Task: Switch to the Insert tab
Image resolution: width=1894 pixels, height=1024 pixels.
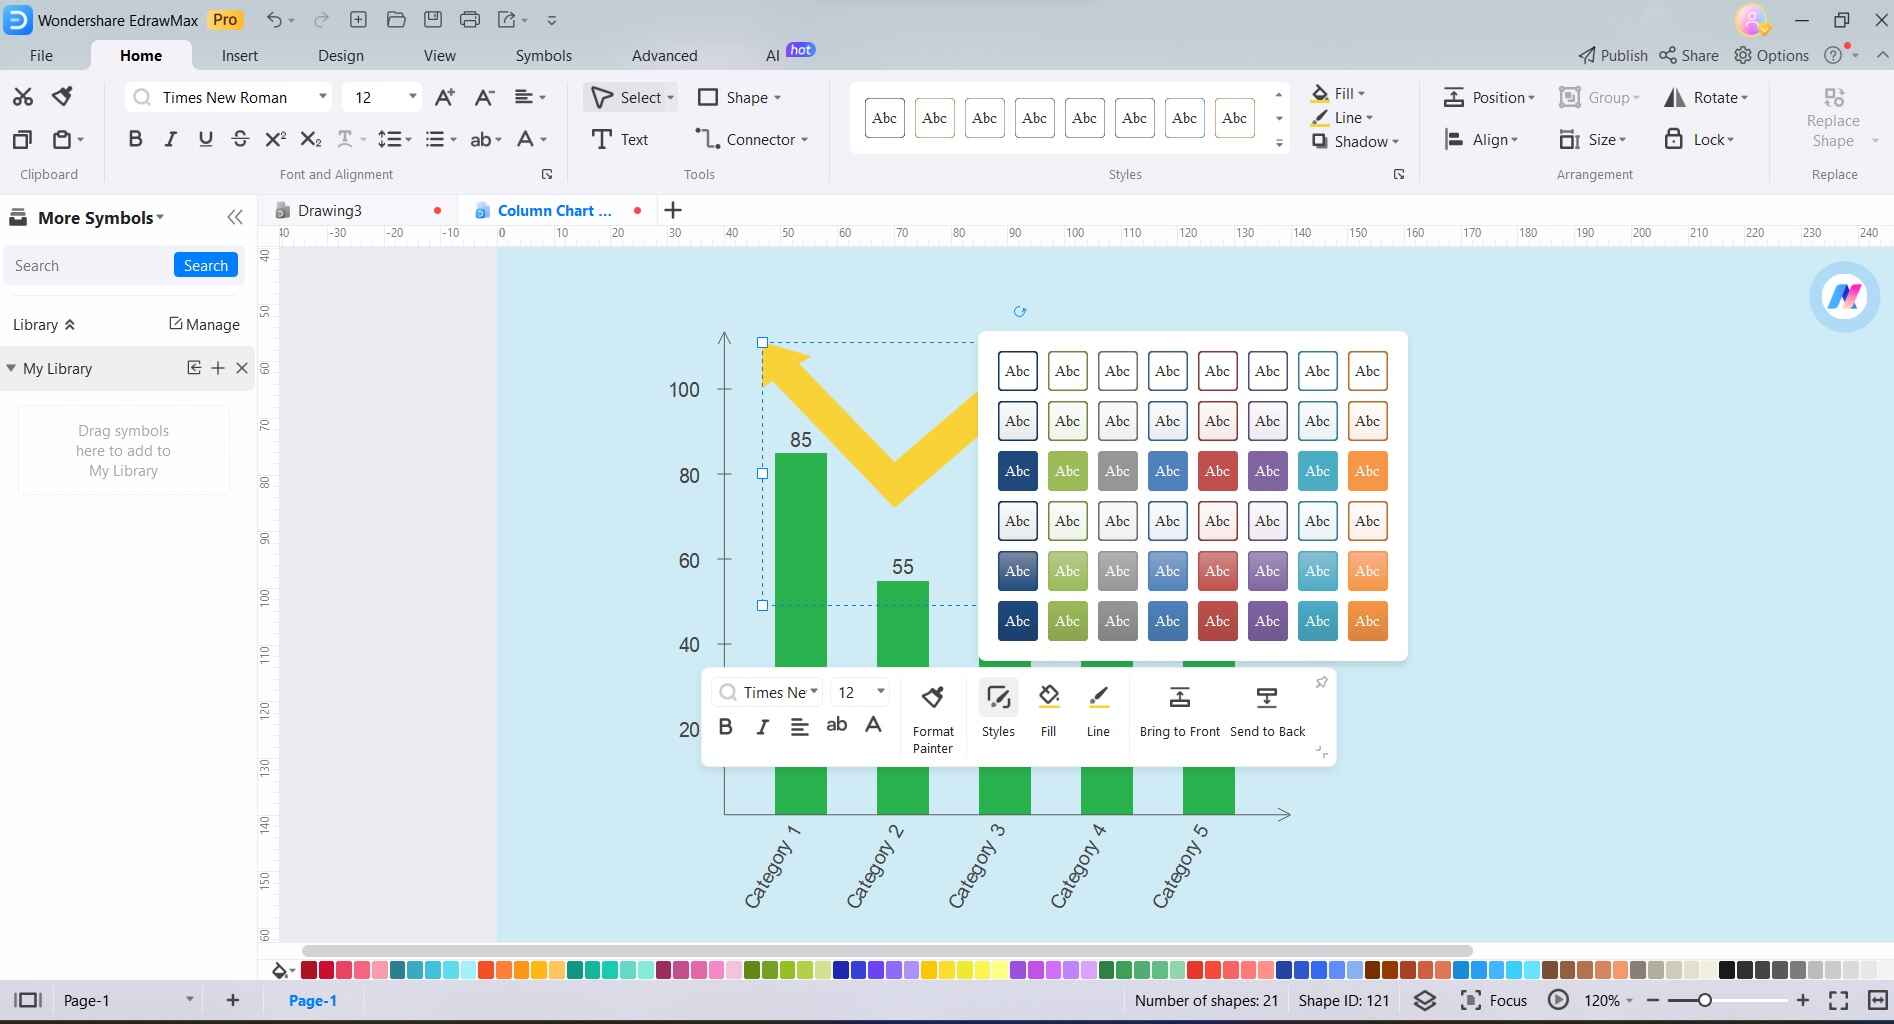Action: click(x=240, y=55)
